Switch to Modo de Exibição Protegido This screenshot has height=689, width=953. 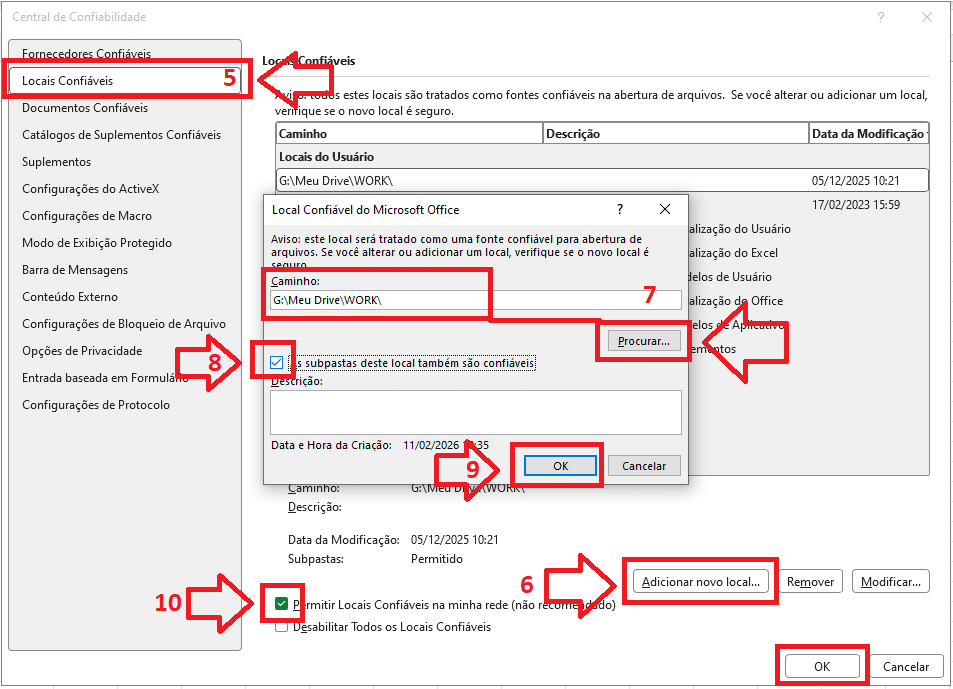point(95,242)
